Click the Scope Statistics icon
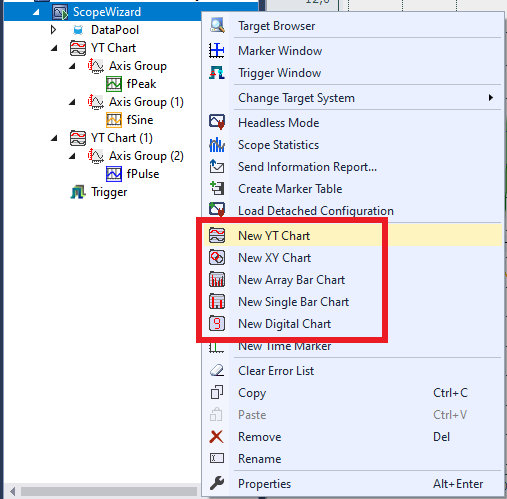 pos(217,145)
